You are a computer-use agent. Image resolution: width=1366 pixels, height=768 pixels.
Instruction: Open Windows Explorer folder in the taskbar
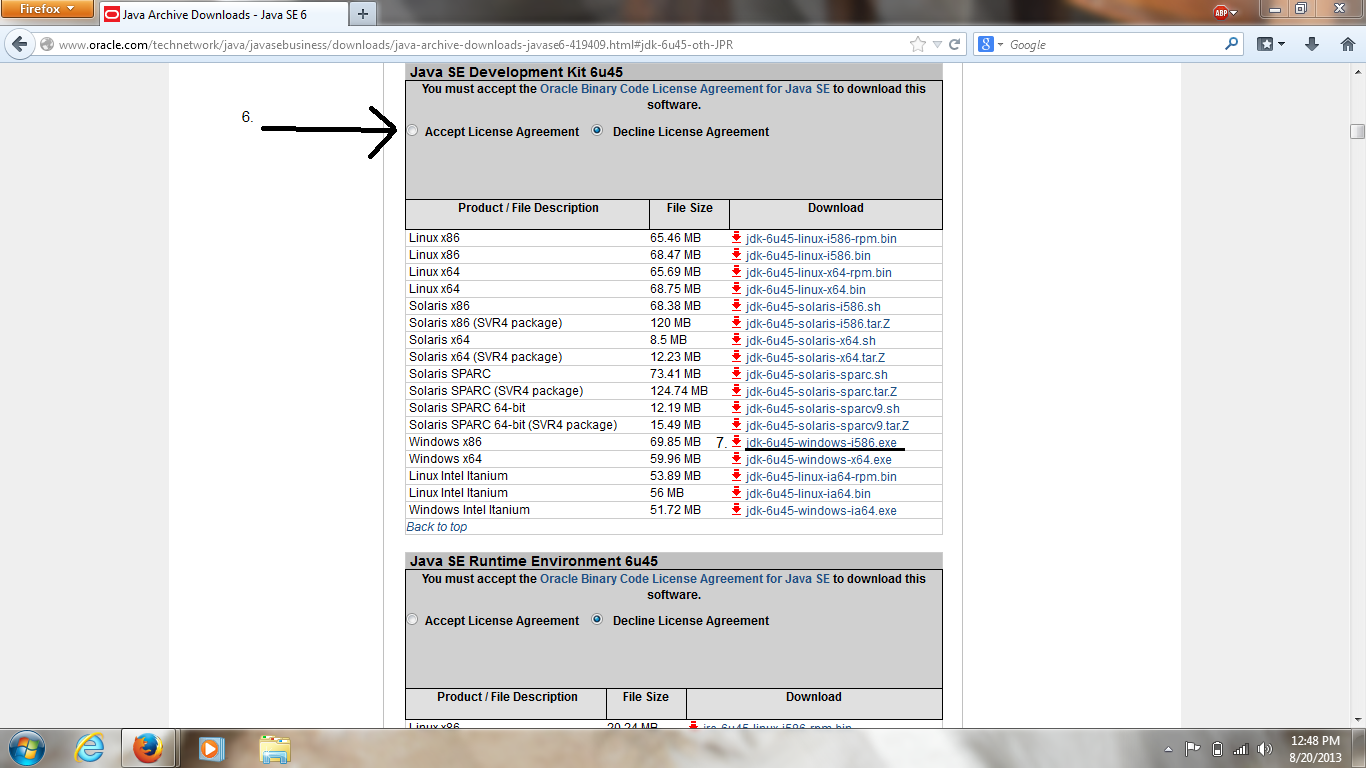click(274, 748)
